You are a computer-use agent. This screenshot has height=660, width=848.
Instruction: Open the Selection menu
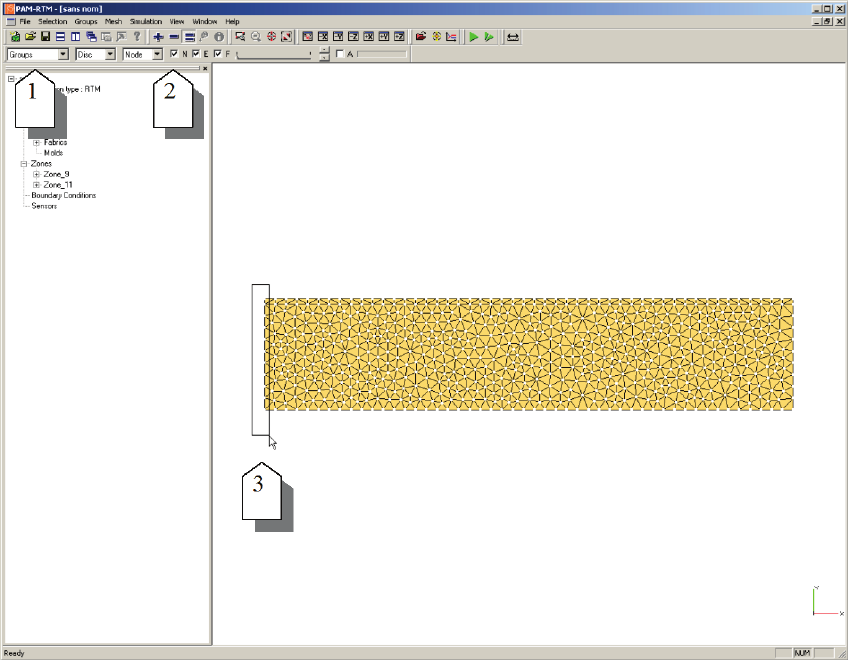point(52,22)
